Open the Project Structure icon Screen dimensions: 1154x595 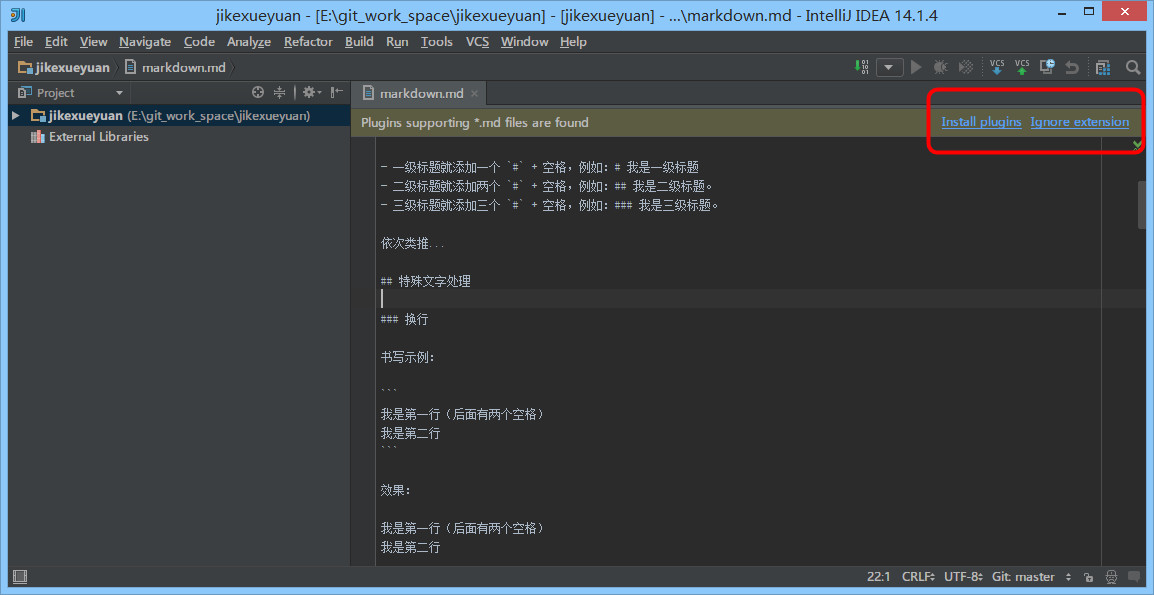[x=1103, y=67]
